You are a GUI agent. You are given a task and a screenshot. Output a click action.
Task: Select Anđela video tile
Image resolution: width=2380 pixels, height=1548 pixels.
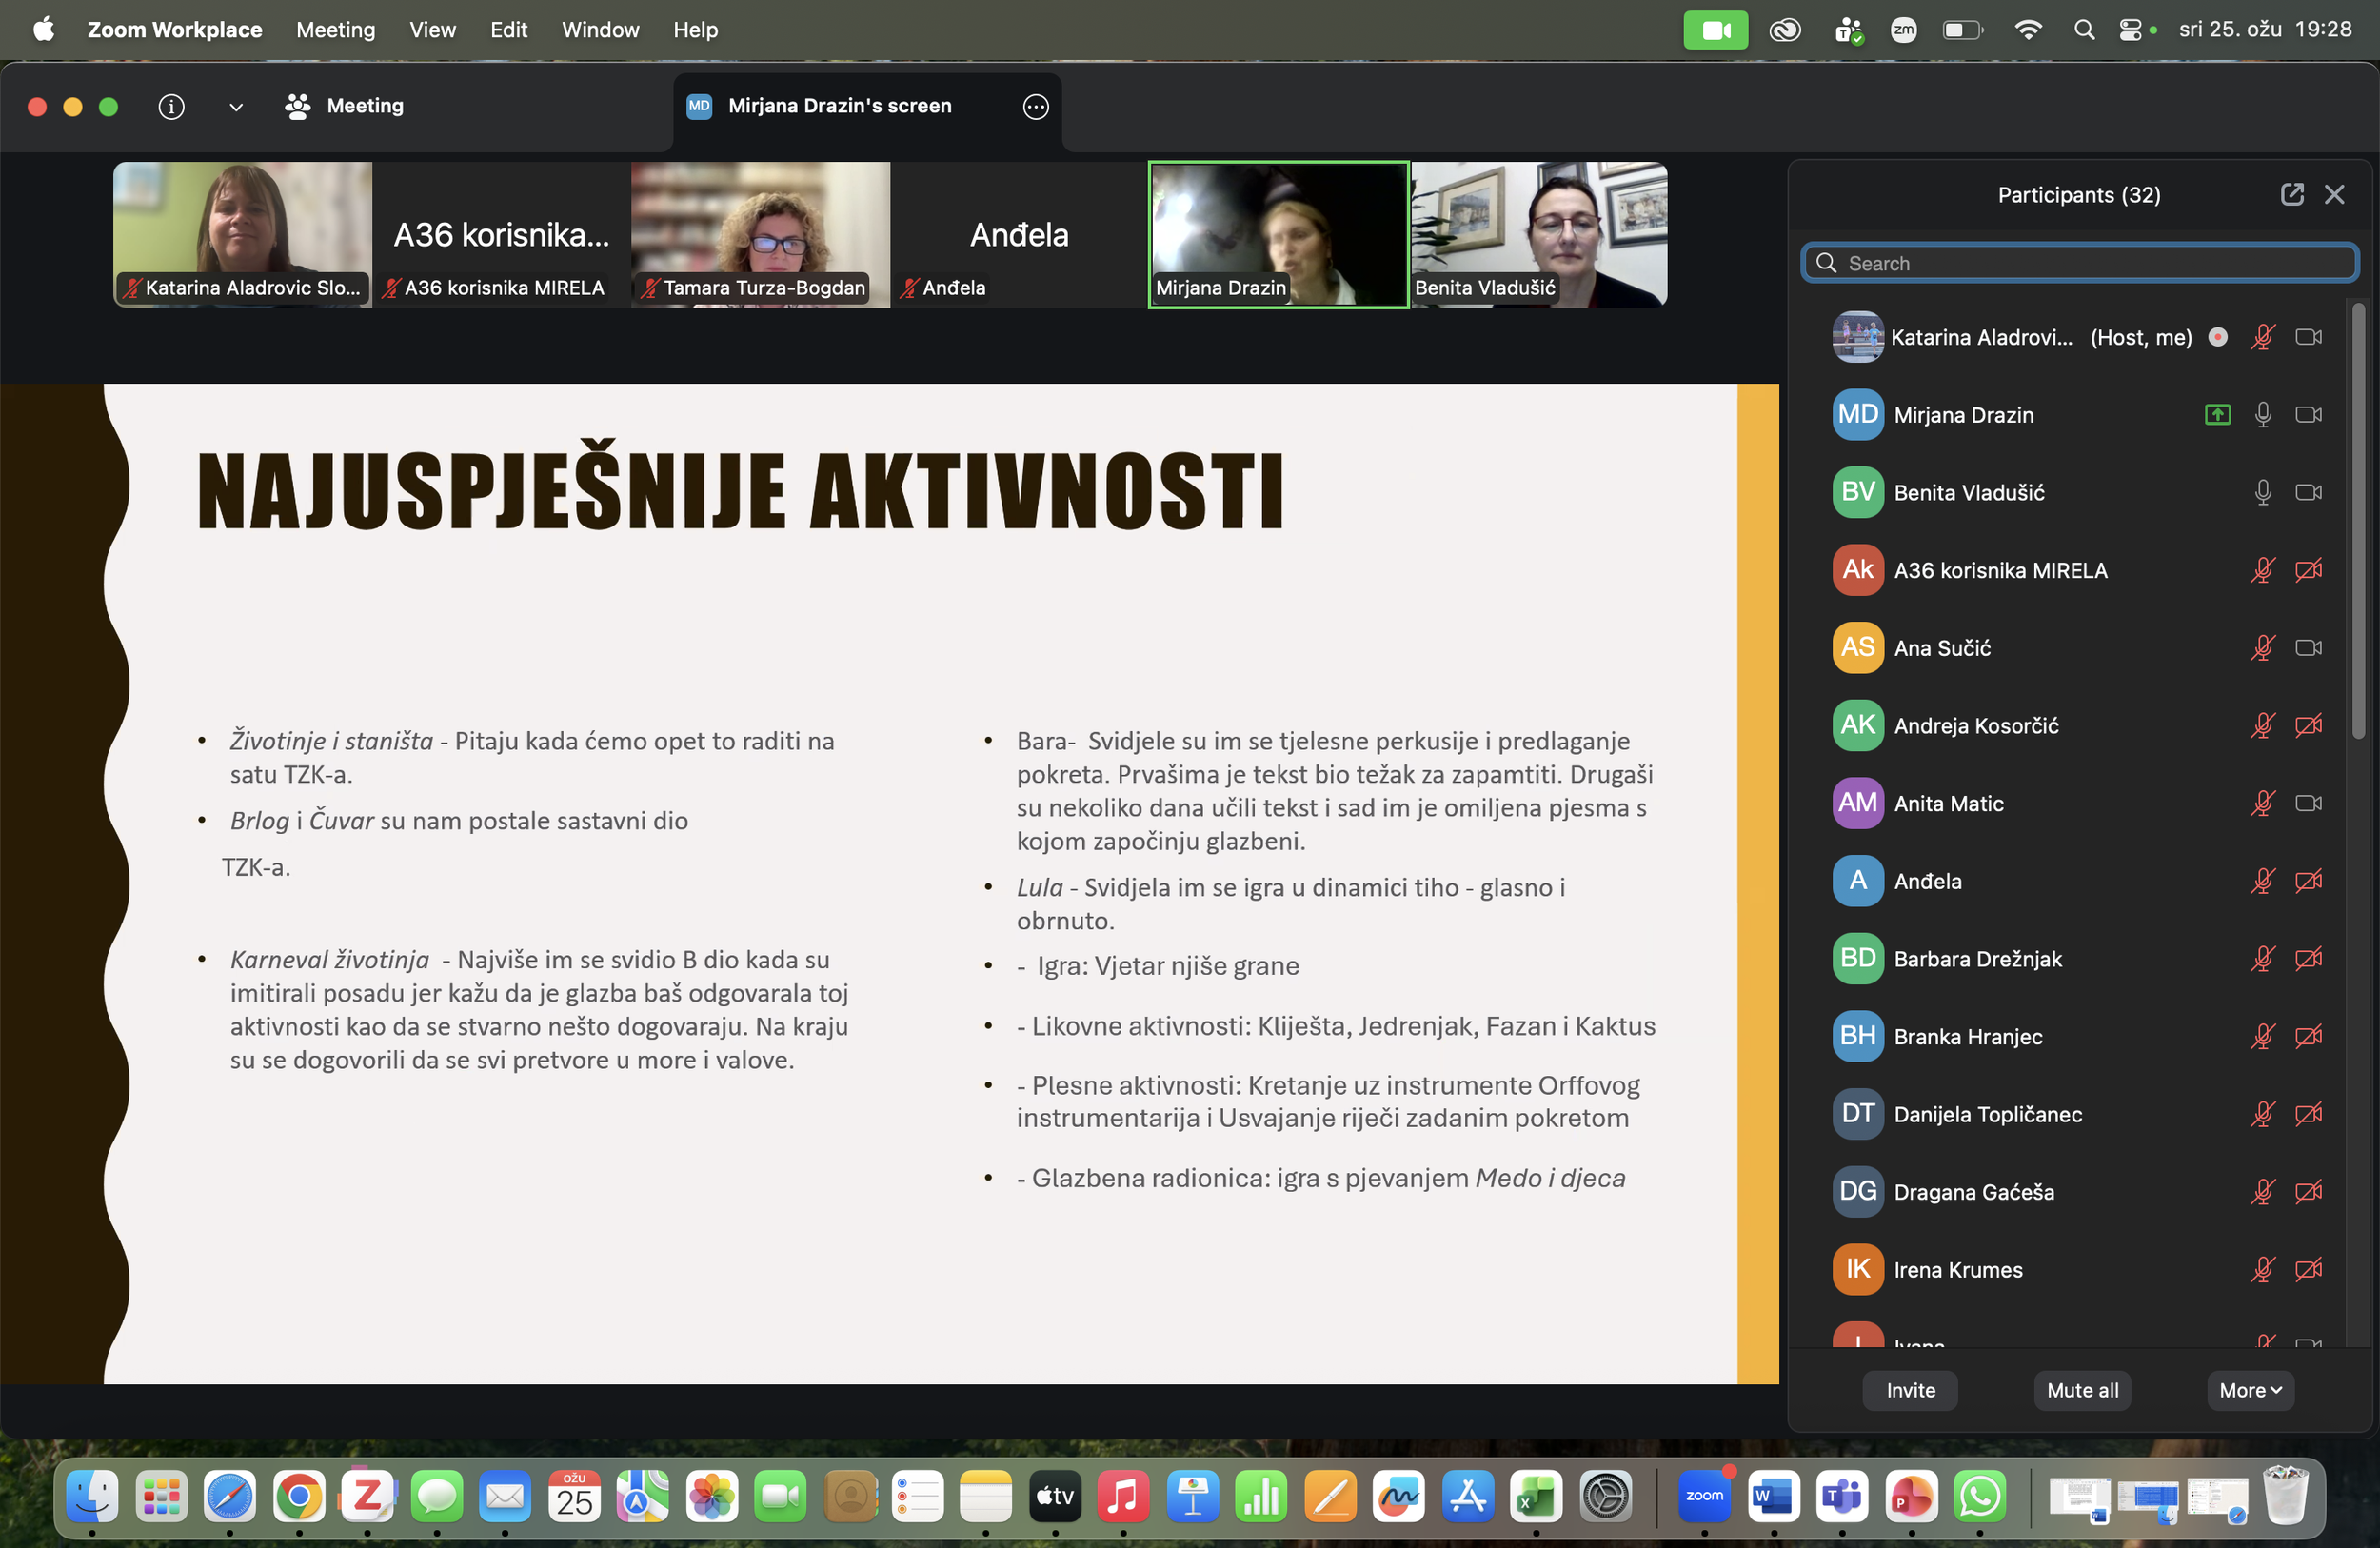coord(1019,234)
